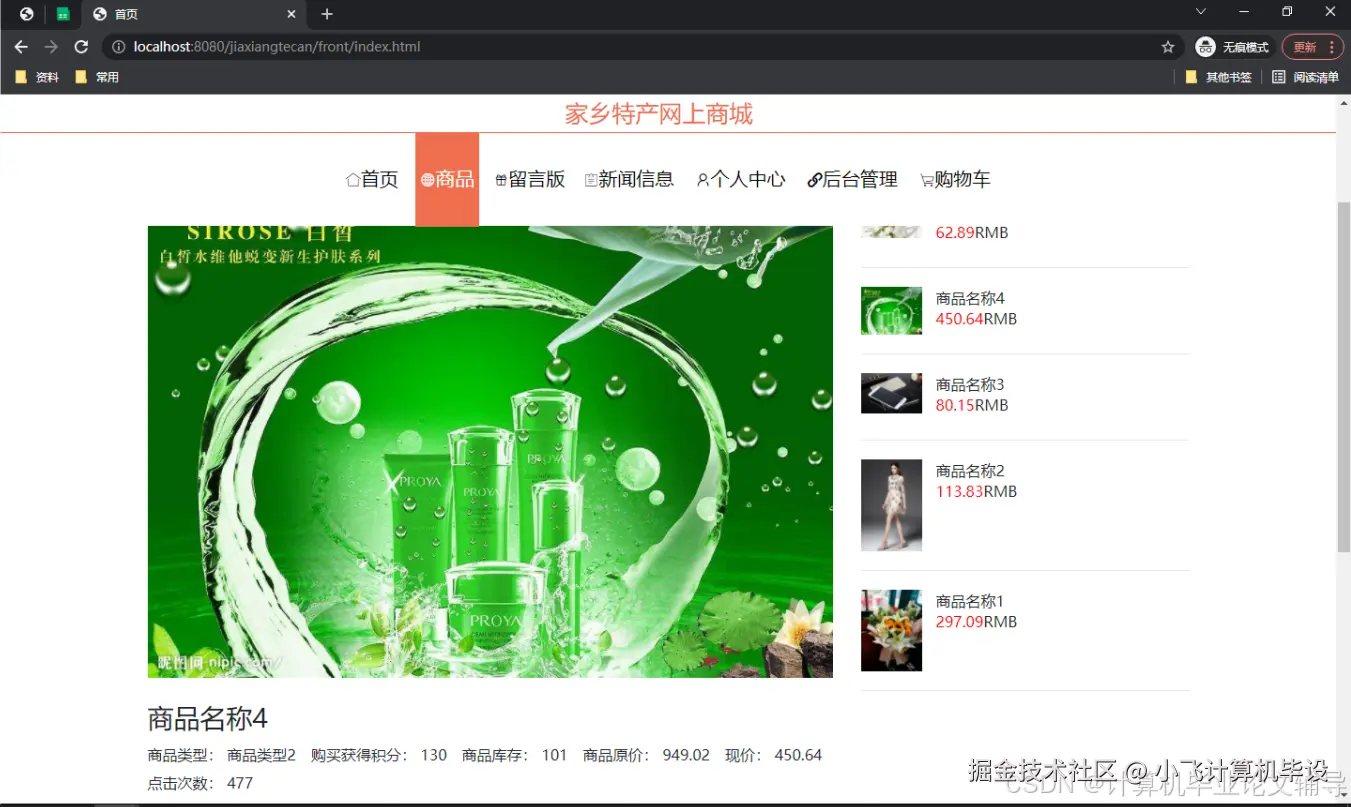1351x807 pixels.
Task: Click the incognito mode icon in the toolbar
Action: coord(1204,46)
